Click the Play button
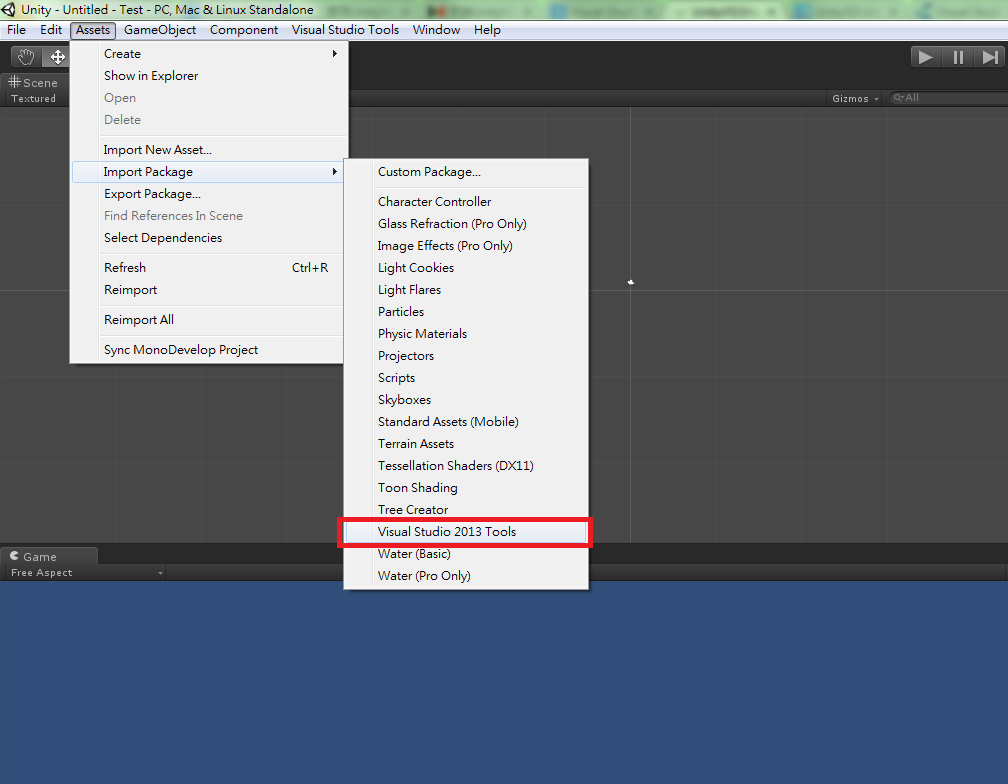This screenshot has height=784, width=1008. 926,57
